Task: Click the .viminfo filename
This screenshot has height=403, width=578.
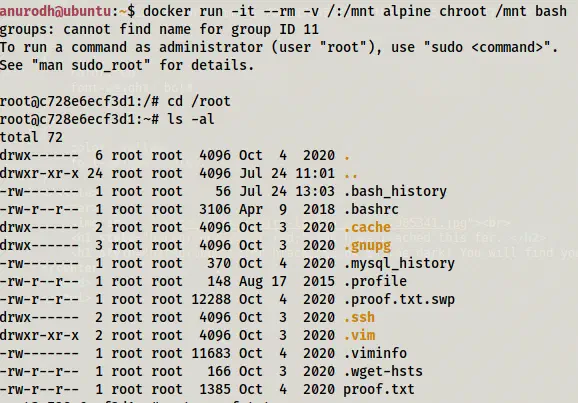Action: click(375, 353)
